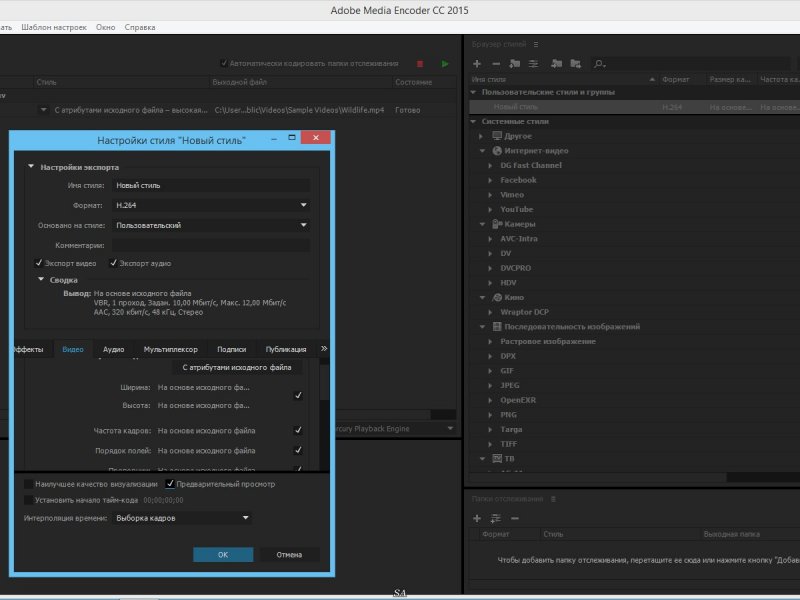Select the Новый стиль preset row

point(635,107)
